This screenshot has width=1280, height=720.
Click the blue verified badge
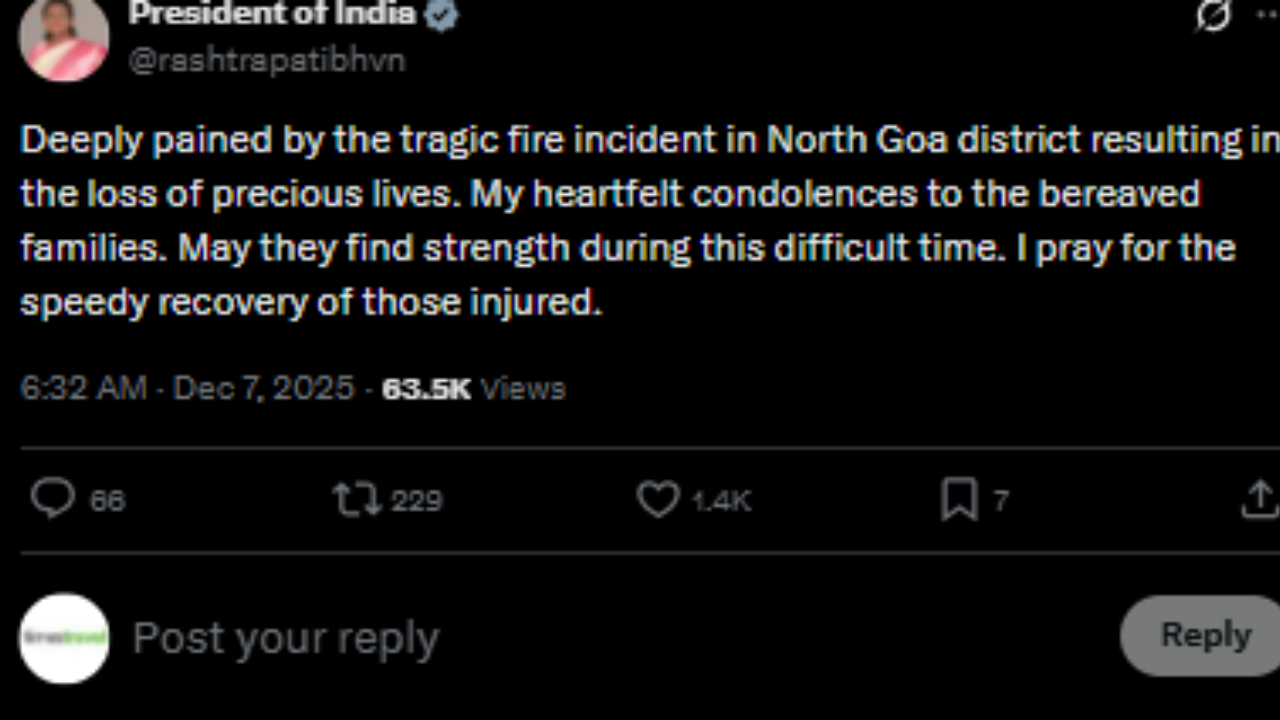(441, 14)
